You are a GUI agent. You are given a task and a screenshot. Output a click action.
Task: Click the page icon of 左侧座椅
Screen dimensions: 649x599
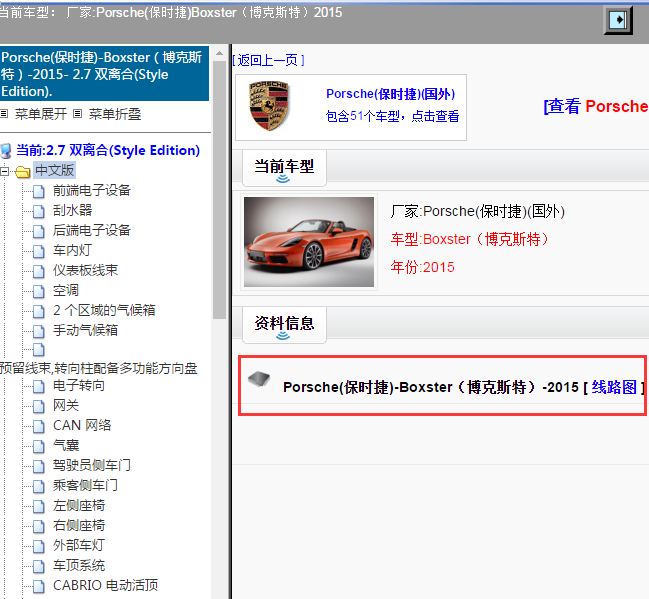pyautogui.click(x=38, y=506)
